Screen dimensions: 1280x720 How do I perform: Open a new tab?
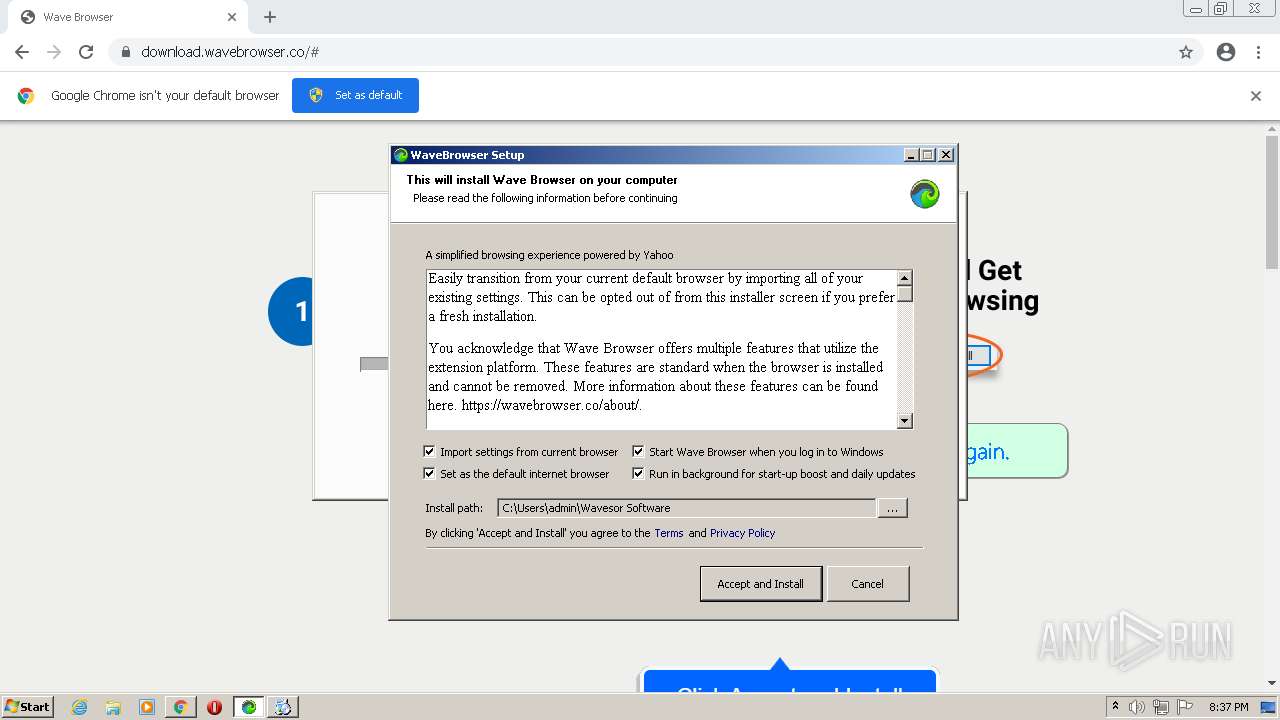tap(270, 17)
